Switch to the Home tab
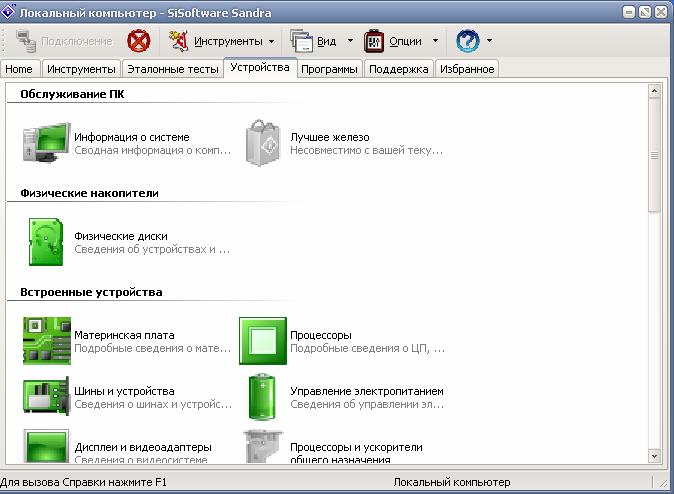Image resolution: width=674 pixels, height=494 pixels. [x=19, y=69]
